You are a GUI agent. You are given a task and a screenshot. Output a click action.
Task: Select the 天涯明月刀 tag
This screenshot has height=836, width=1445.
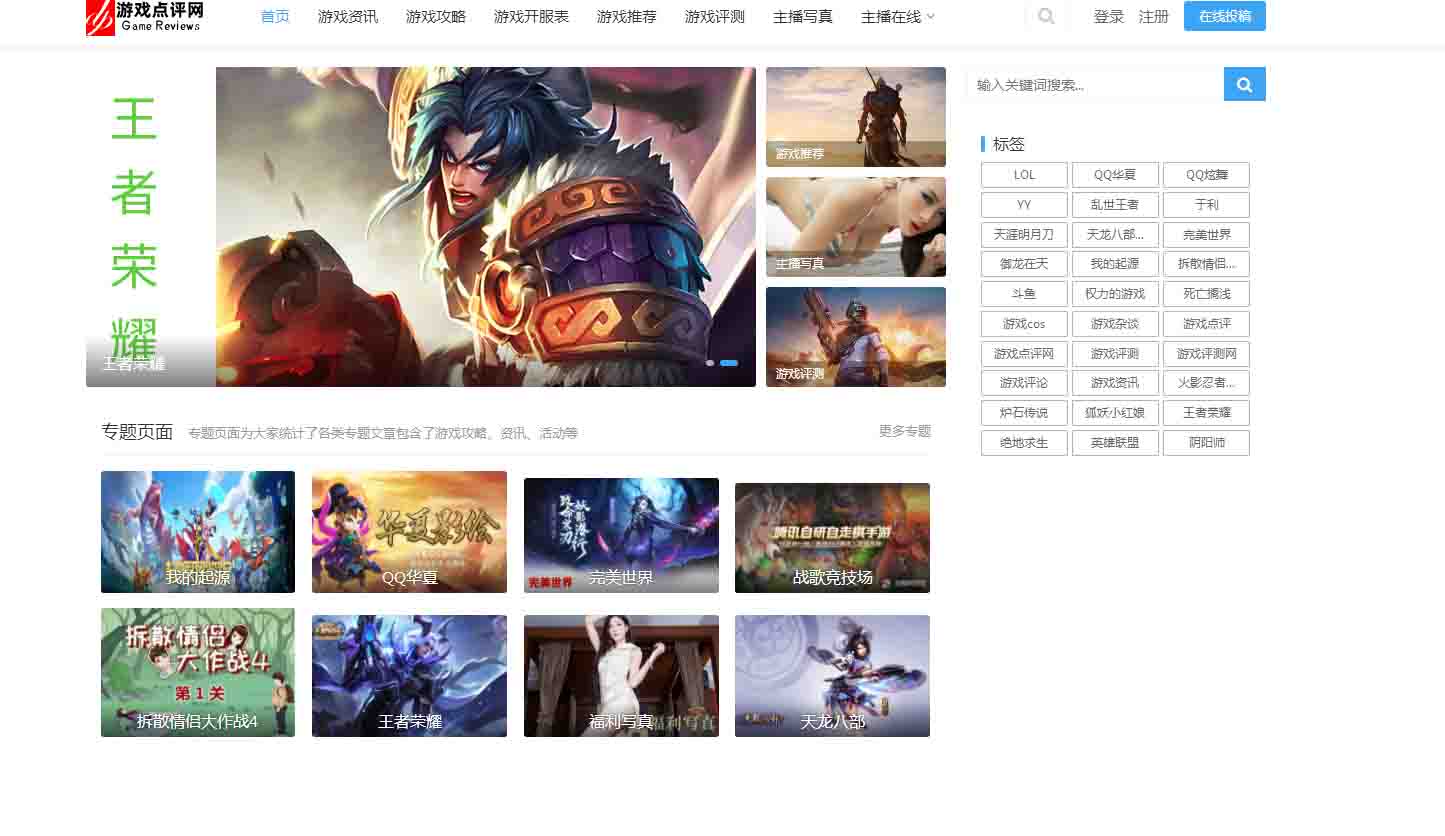coord(1024,235)
